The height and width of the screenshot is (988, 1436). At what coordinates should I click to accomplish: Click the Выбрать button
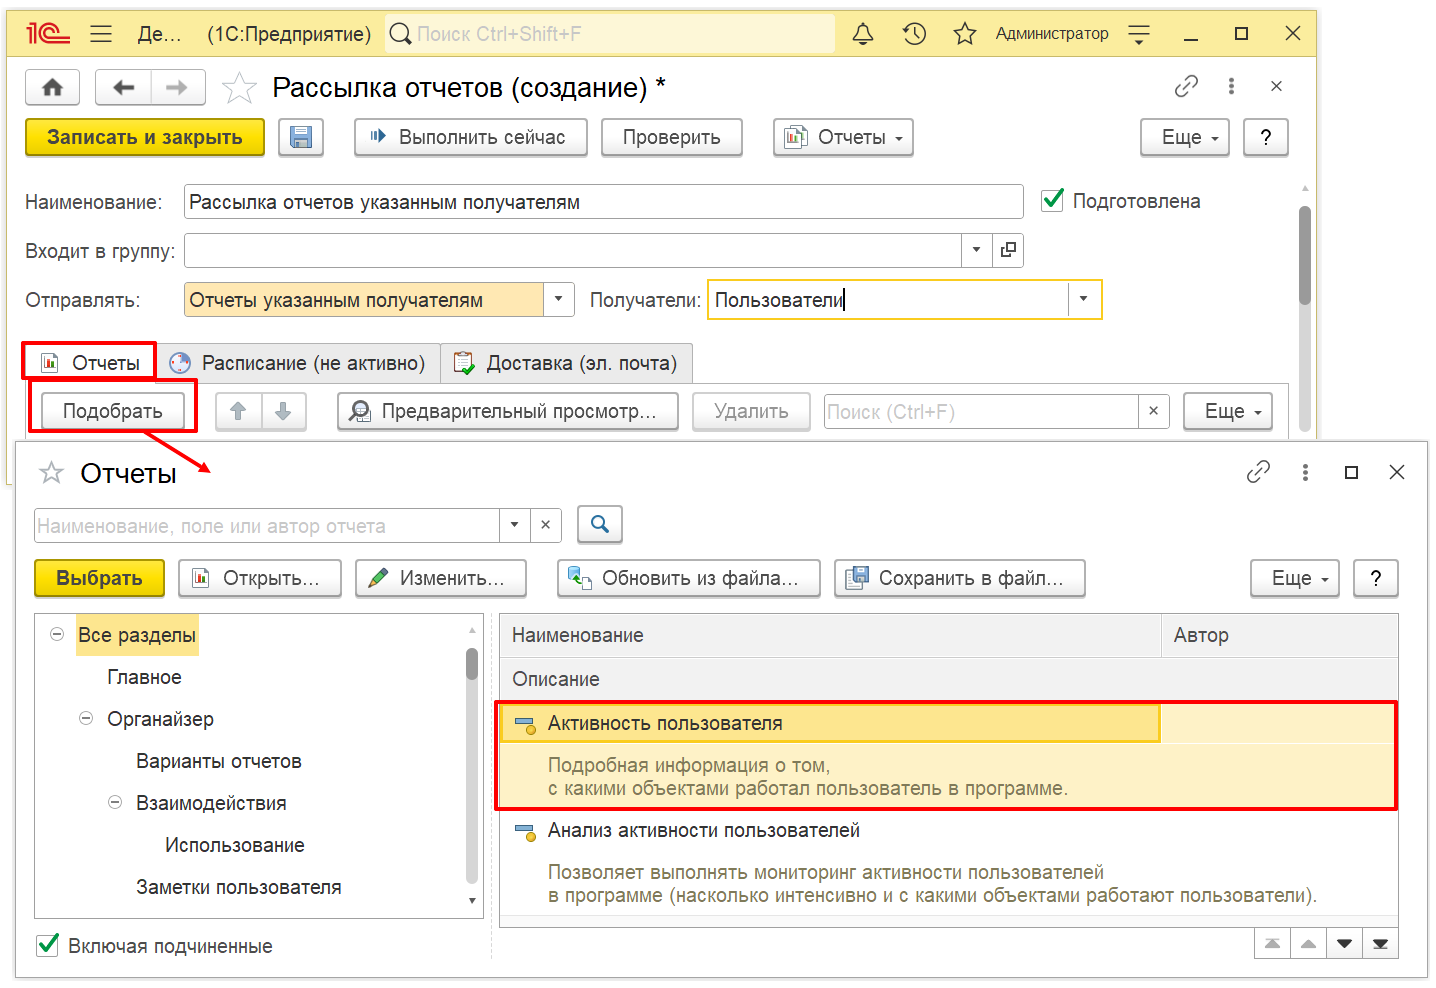pyautogui.click(x=99, y=578)
